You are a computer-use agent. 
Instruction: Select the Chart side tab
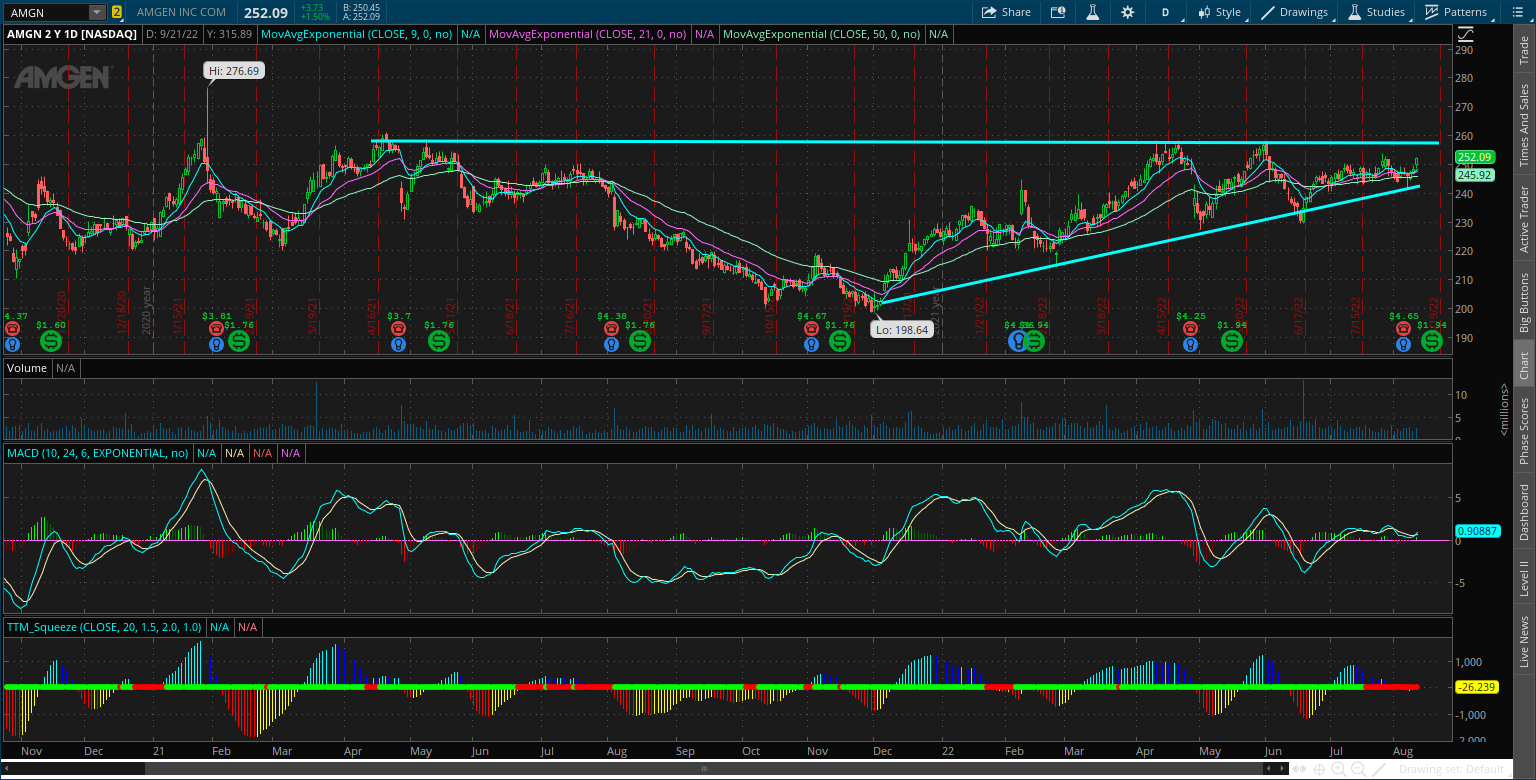[1524, 365]
